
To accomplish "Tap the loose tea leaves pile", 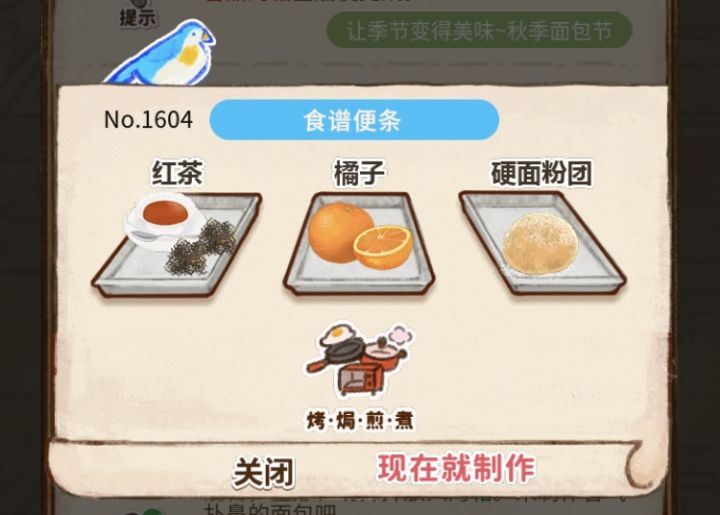I will coord(201,247).
